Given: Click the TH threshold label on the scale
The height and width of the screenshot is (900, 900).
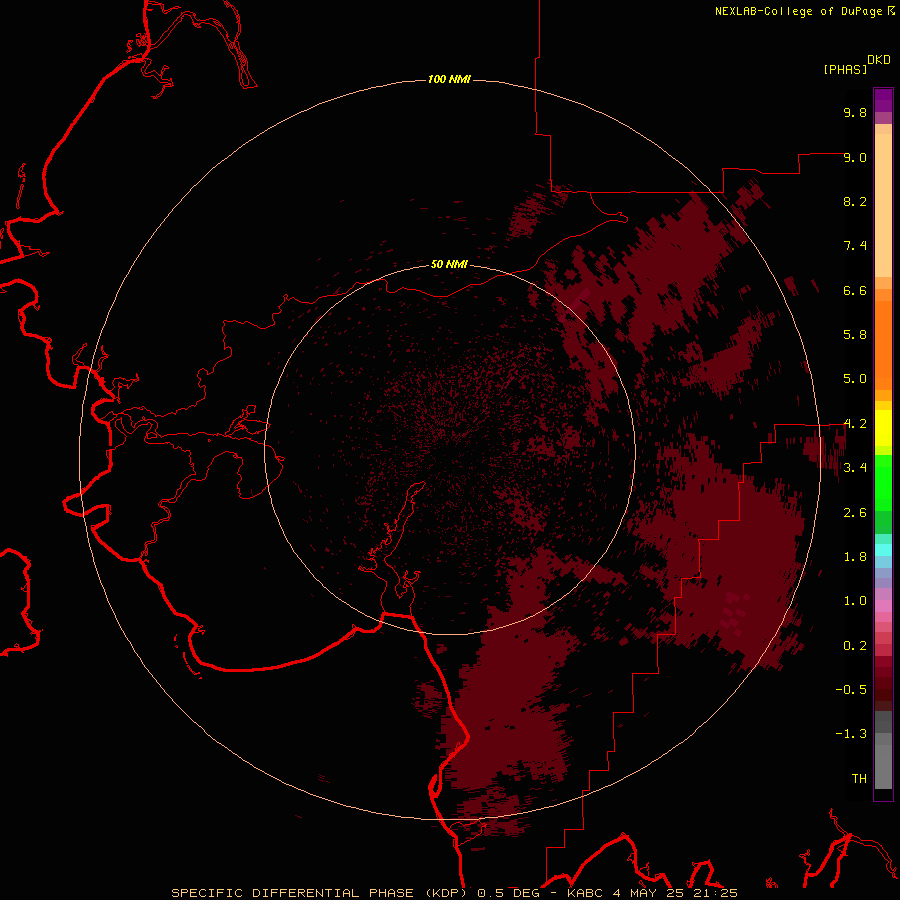Looking at the screenshot, I should click(x=859, y=779).
